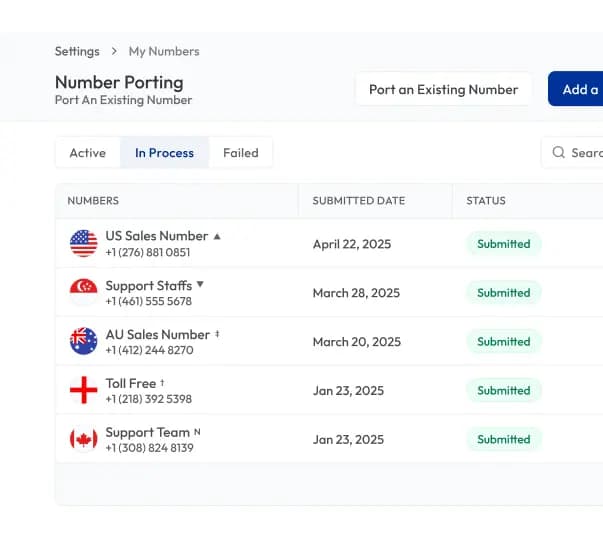Viewport: 603px width, 536px height.
Task: Click the marker beside Toll Free
Action: coord(163,383)
